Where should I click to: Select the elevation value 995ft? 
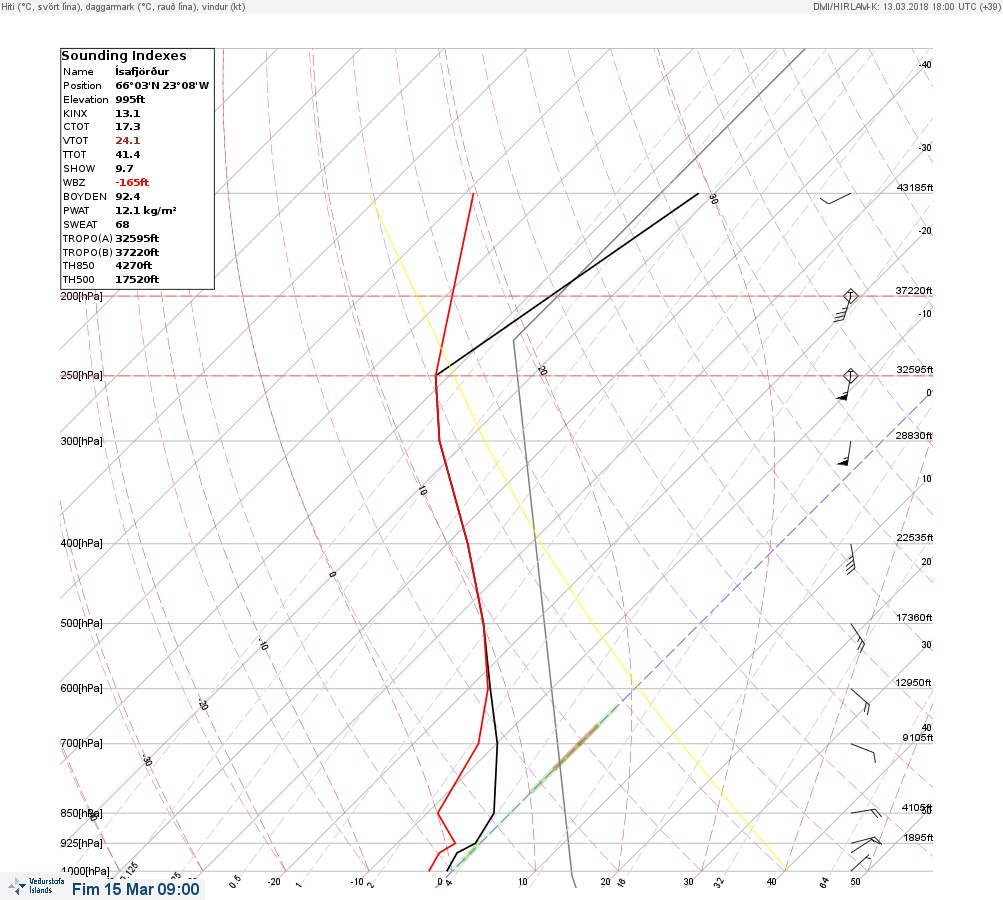click(130, 100)
